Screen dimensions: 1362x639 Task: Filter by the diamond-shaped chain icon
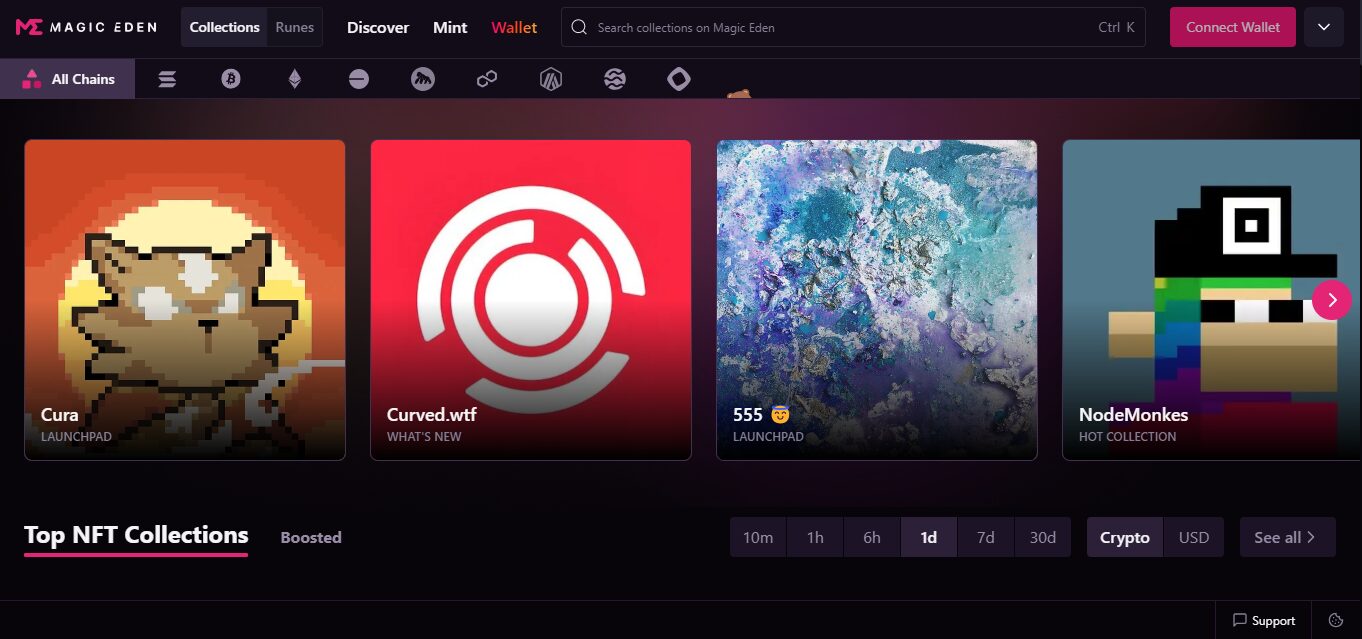tap(679, 79)
